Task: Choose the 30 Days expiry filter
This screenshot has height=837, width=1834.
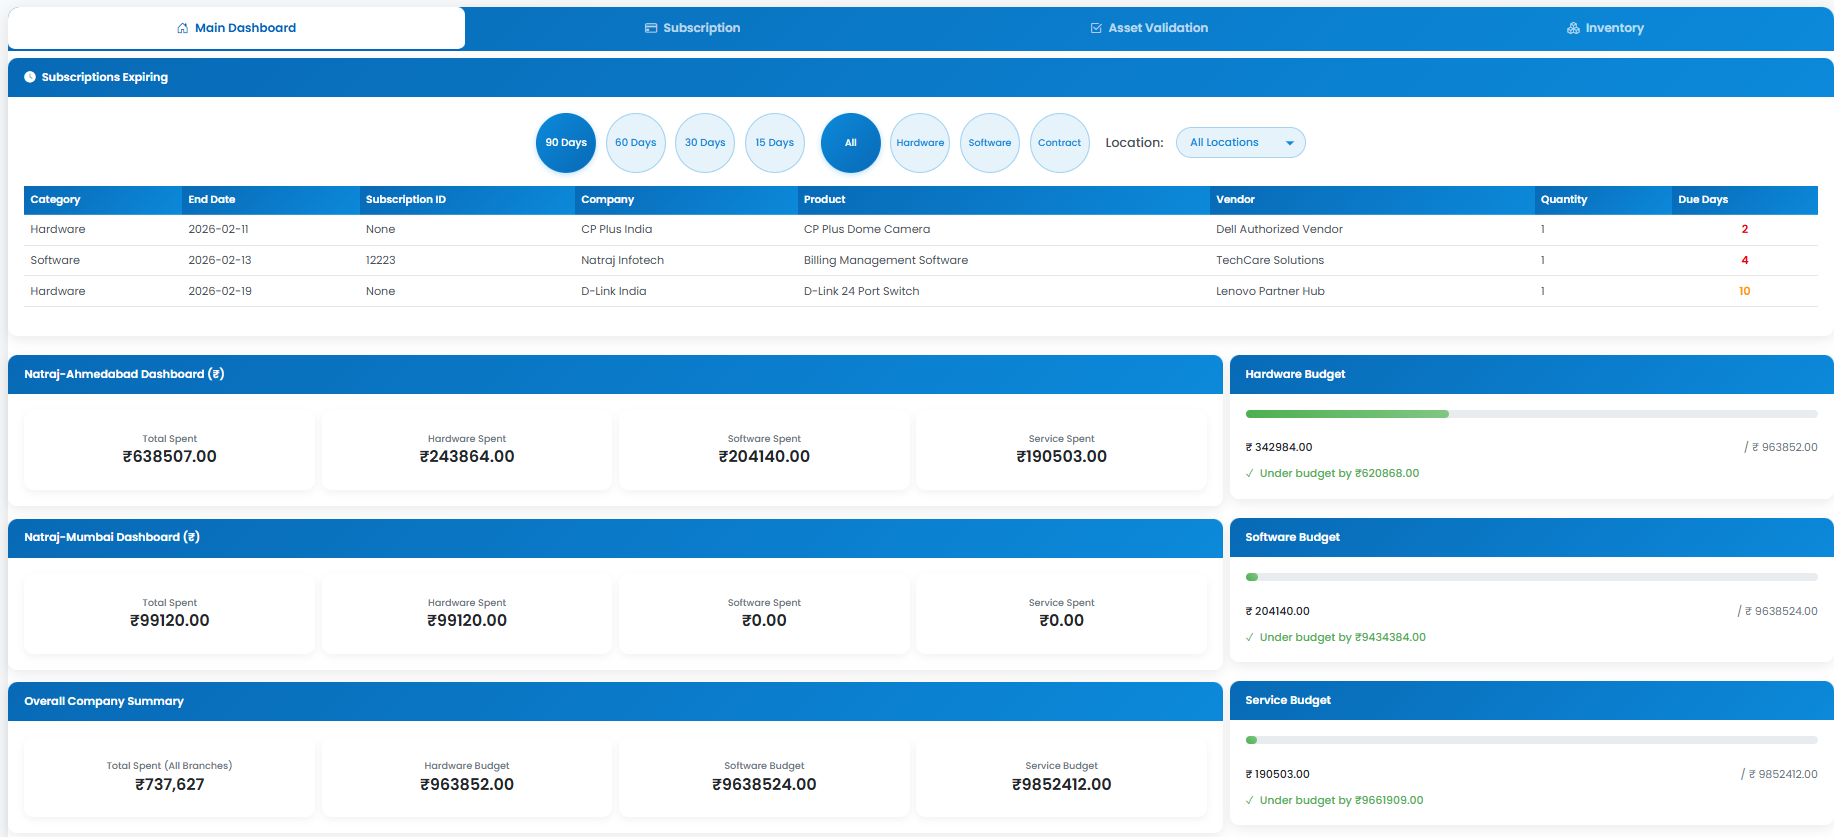Action: 705,143
